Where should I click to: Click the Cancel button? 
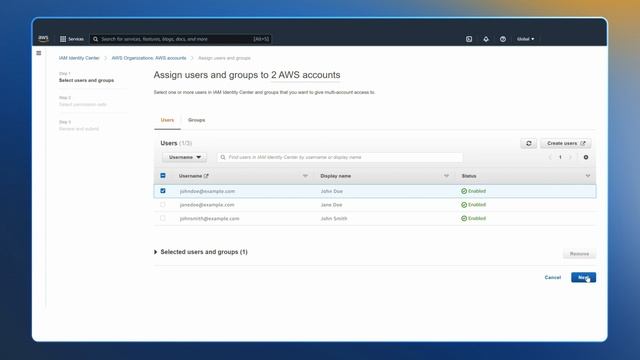click(x=553, y=278)
